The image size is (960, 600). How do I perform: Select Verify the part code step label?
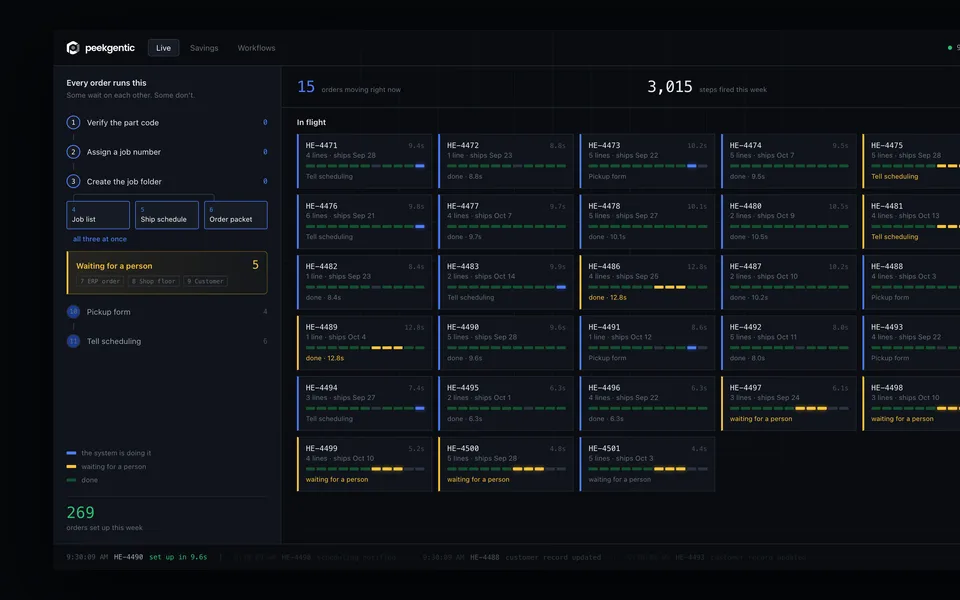[x=122, y=122]
